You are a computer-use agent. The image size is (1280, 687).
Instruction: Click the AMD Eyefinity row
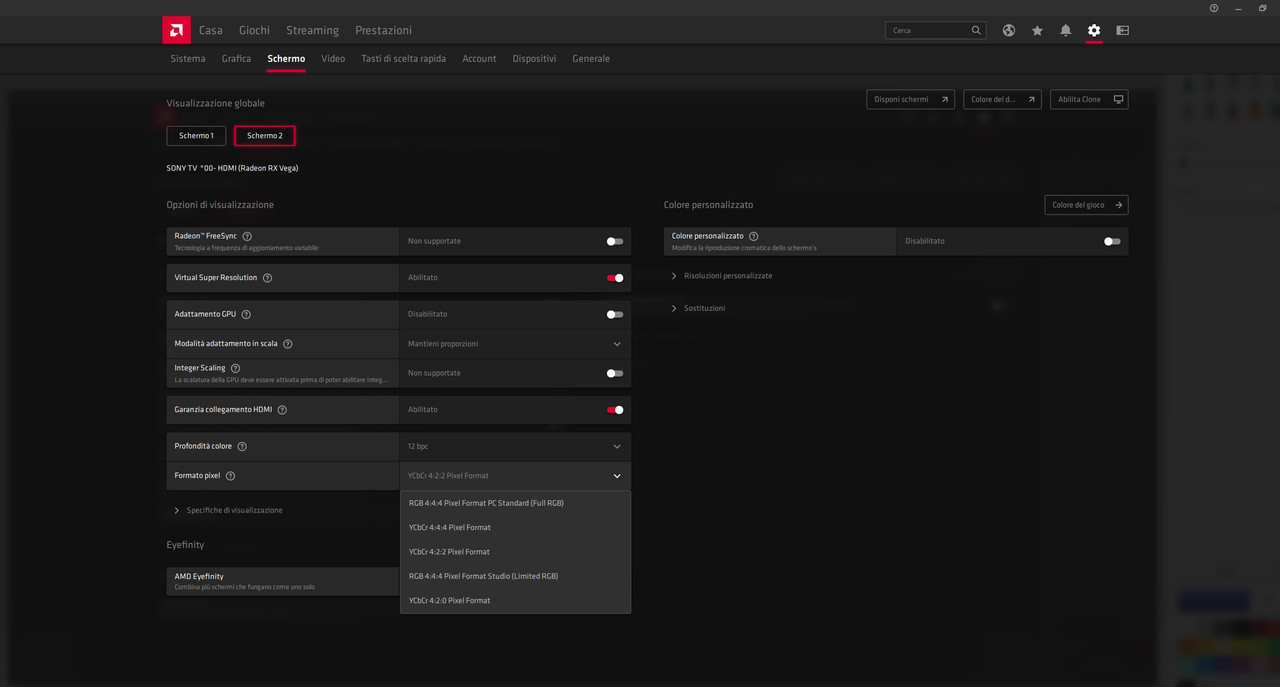[x=283, y=581]
